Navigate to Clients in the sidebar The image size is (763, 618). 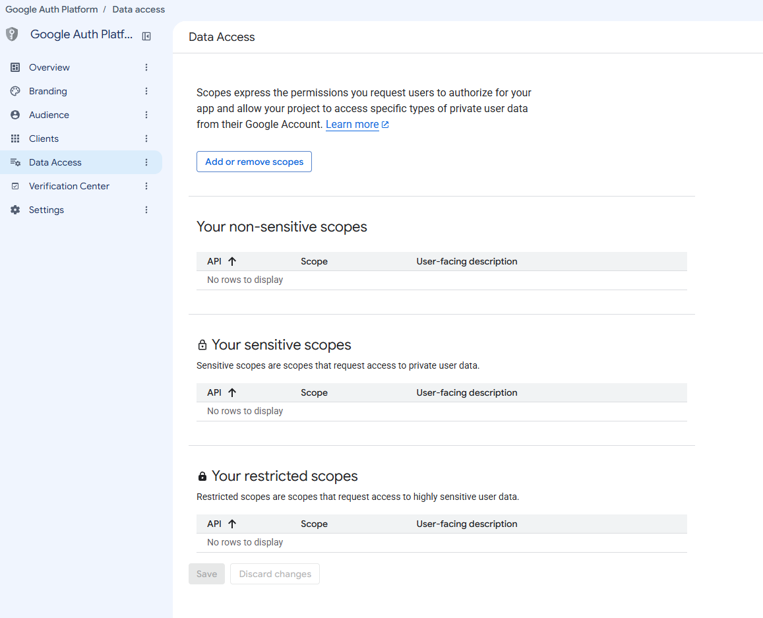43,139
